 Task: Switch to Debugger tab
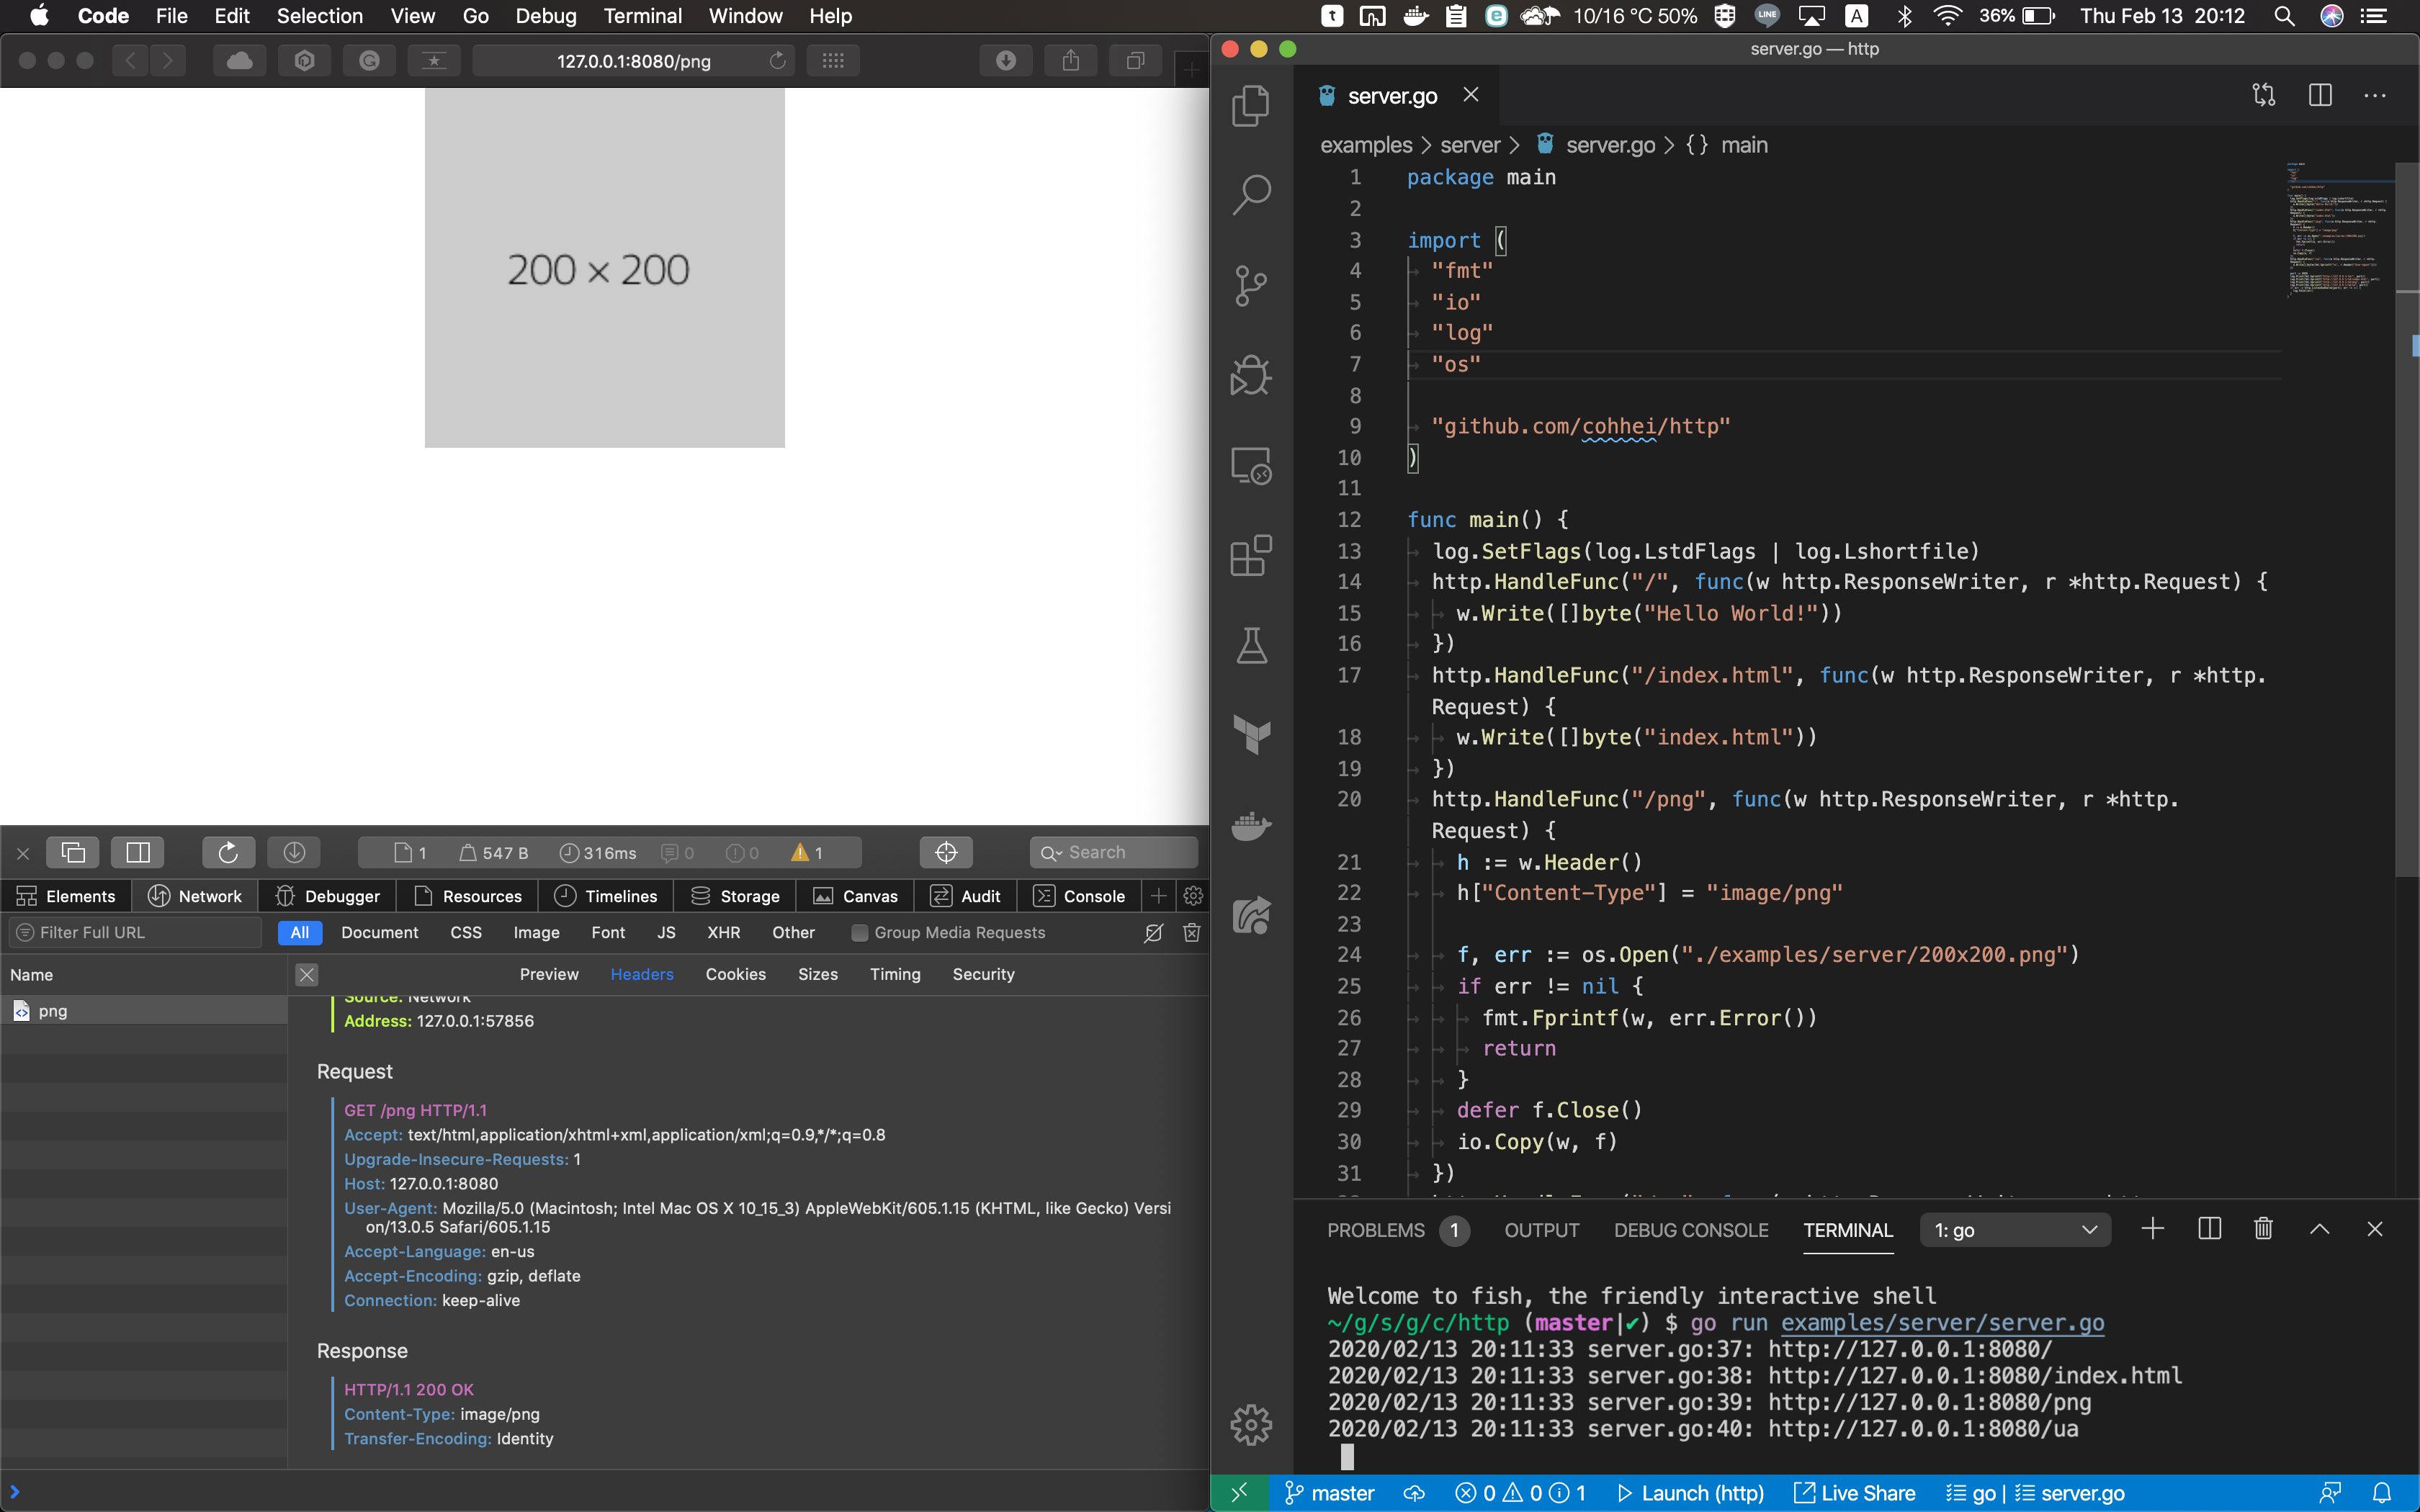pos(328,896)
